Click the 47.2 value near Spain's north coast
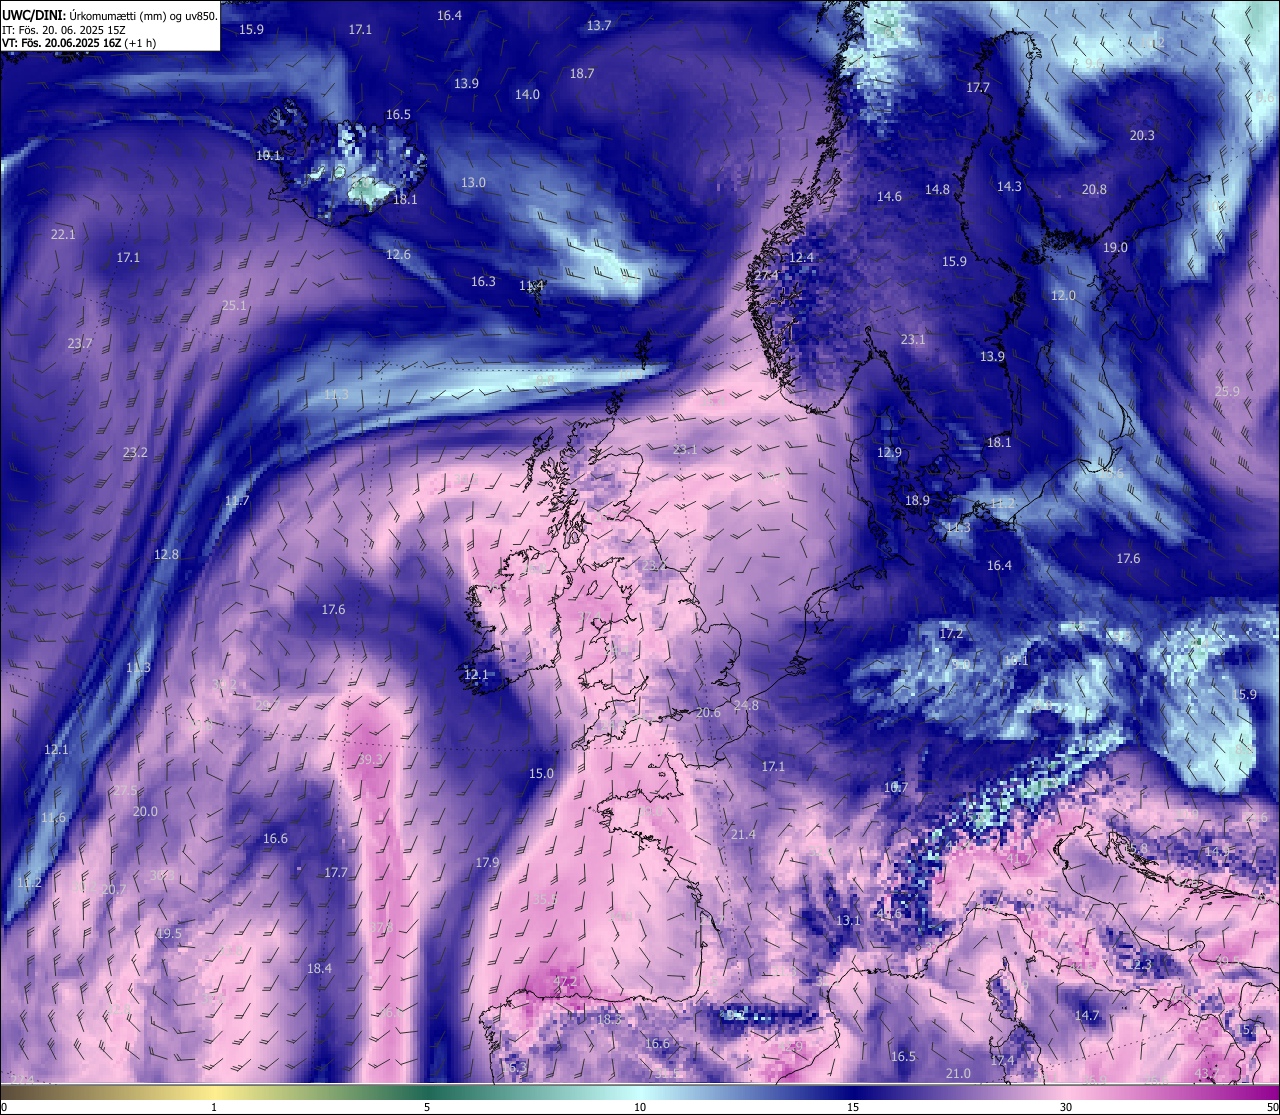The image size is (1280, 1115). (565, 982)
